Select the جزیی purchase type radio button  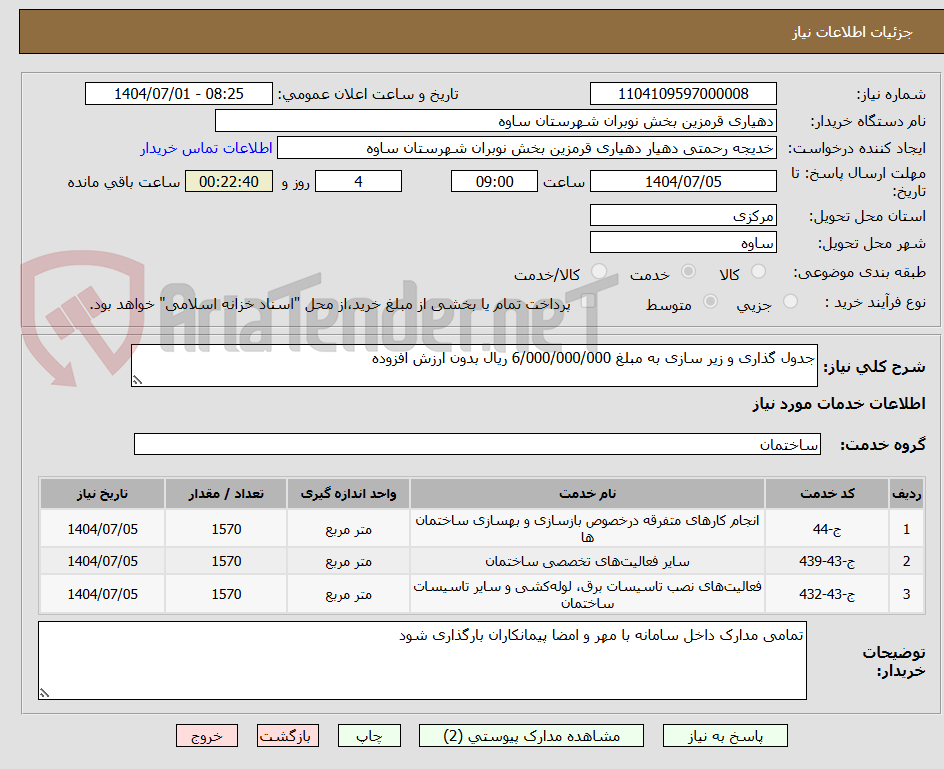tap(789, 303)
